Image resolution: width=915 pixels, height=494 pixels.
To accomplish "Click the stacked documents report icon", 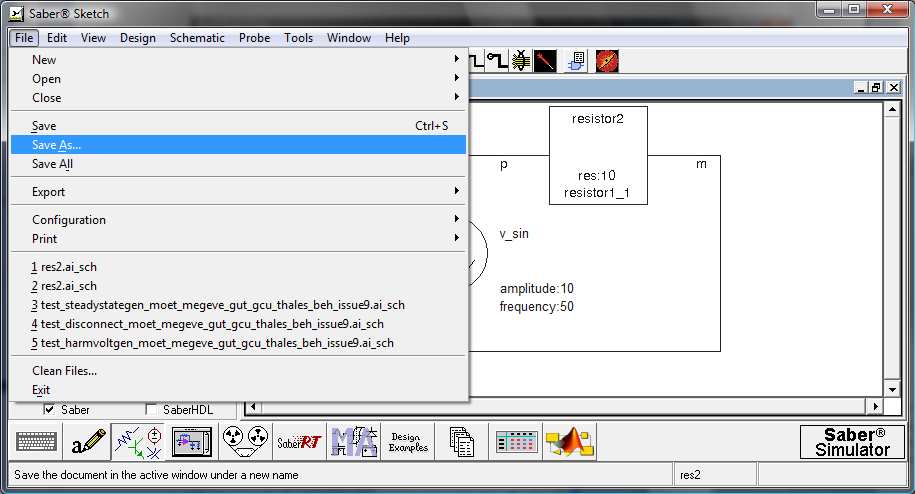I will pyautogui.click(x=461, y=442).
